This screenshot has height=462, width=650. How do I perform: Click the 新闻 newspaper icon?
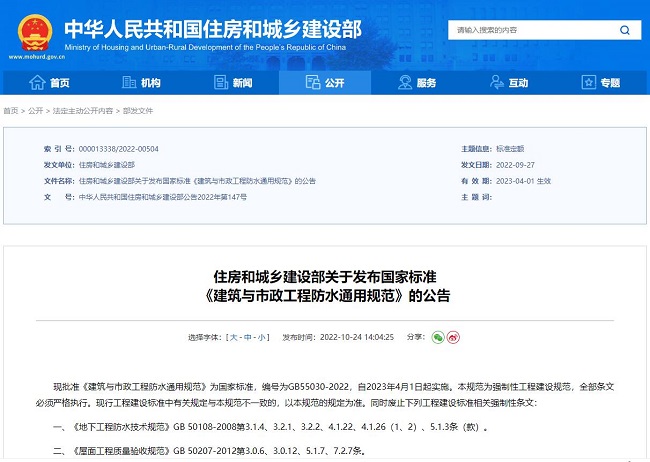coord(221,83)
